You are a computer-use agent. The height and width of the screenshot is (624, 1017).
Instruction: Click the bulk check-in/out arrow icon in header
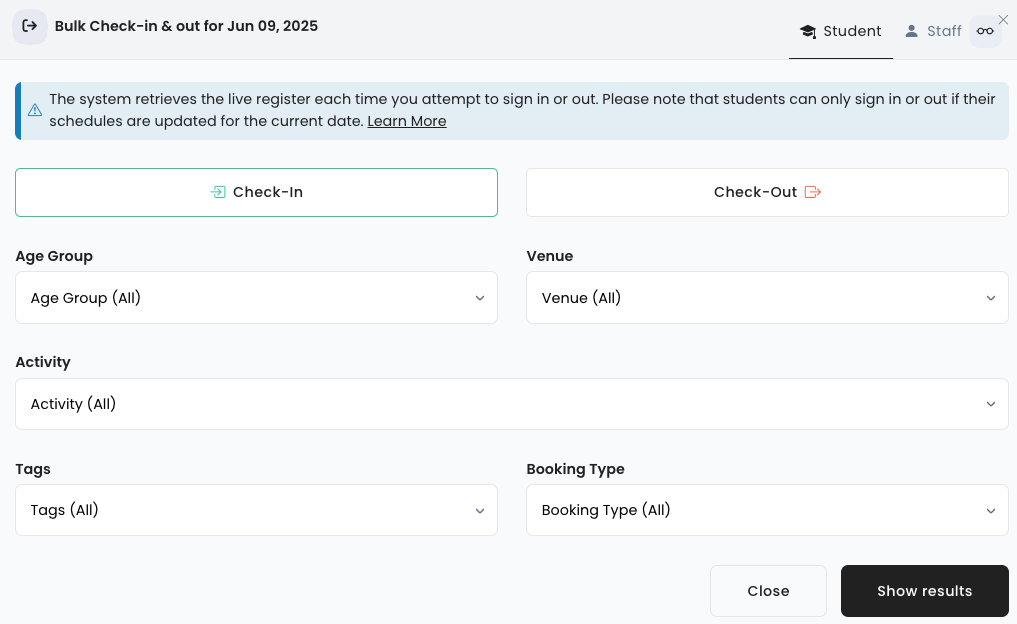(30, 27)
